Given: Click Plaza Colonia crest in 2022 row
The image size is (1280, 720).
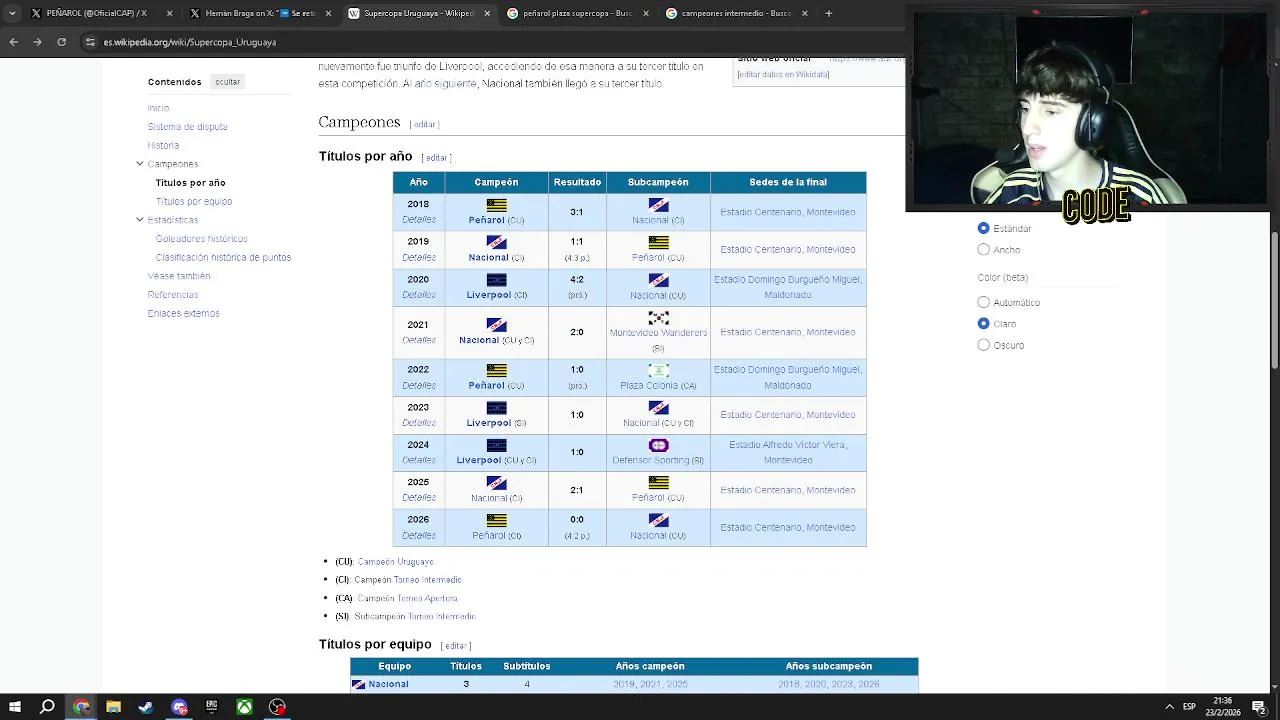Looking at the screenshot, I should [x=658, y=370].
